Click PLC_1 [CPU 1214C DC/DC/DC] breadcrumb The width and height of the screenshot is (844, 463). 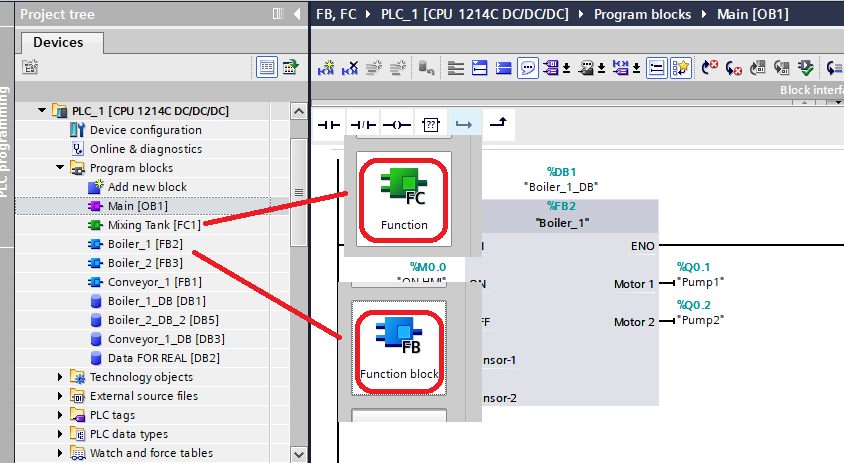click(x=475, y=14)
